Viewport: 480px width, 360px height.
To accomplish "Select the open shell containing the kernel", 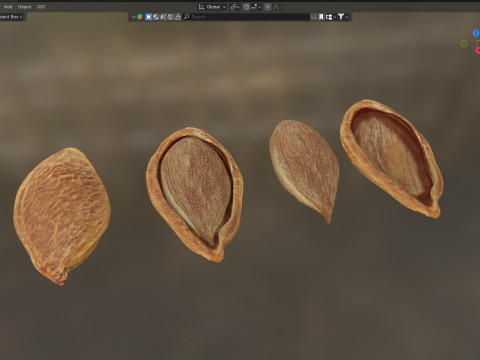I will [195, 194].
